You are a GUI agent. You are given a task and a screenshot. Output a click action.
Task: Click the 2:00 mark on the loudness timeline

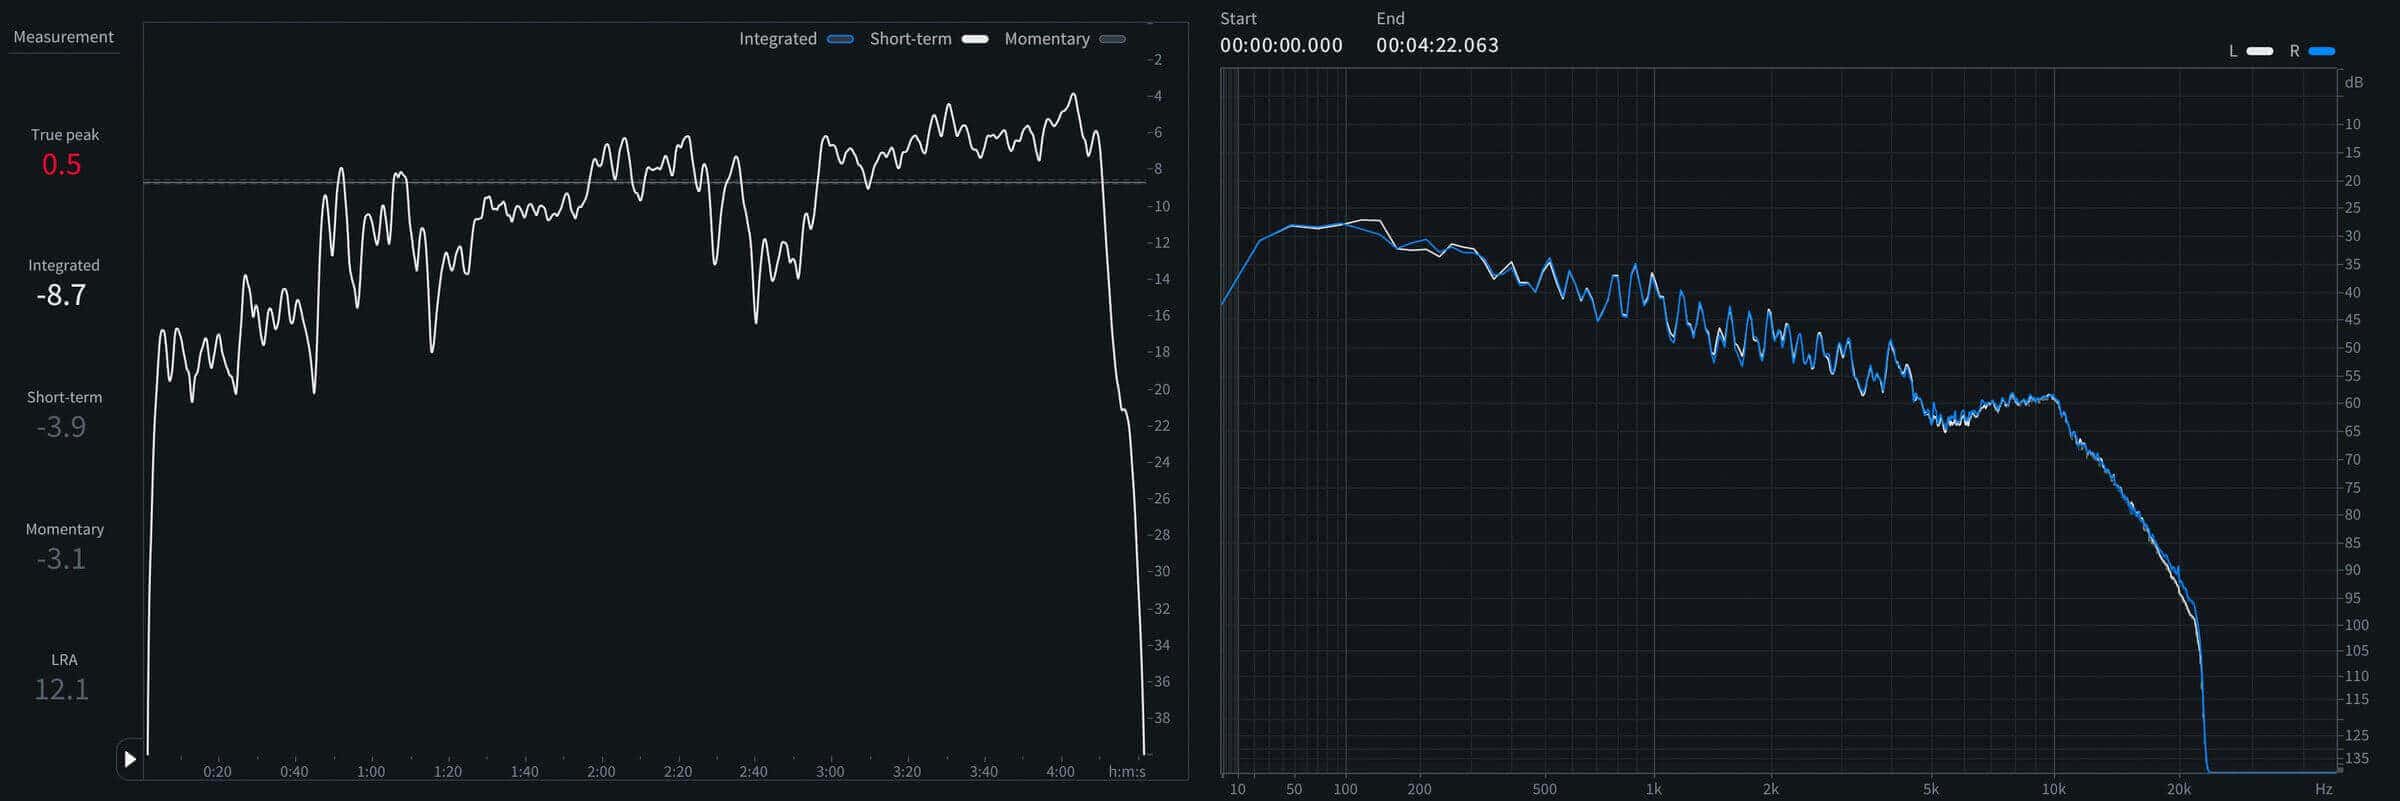(x=601, y=772)
